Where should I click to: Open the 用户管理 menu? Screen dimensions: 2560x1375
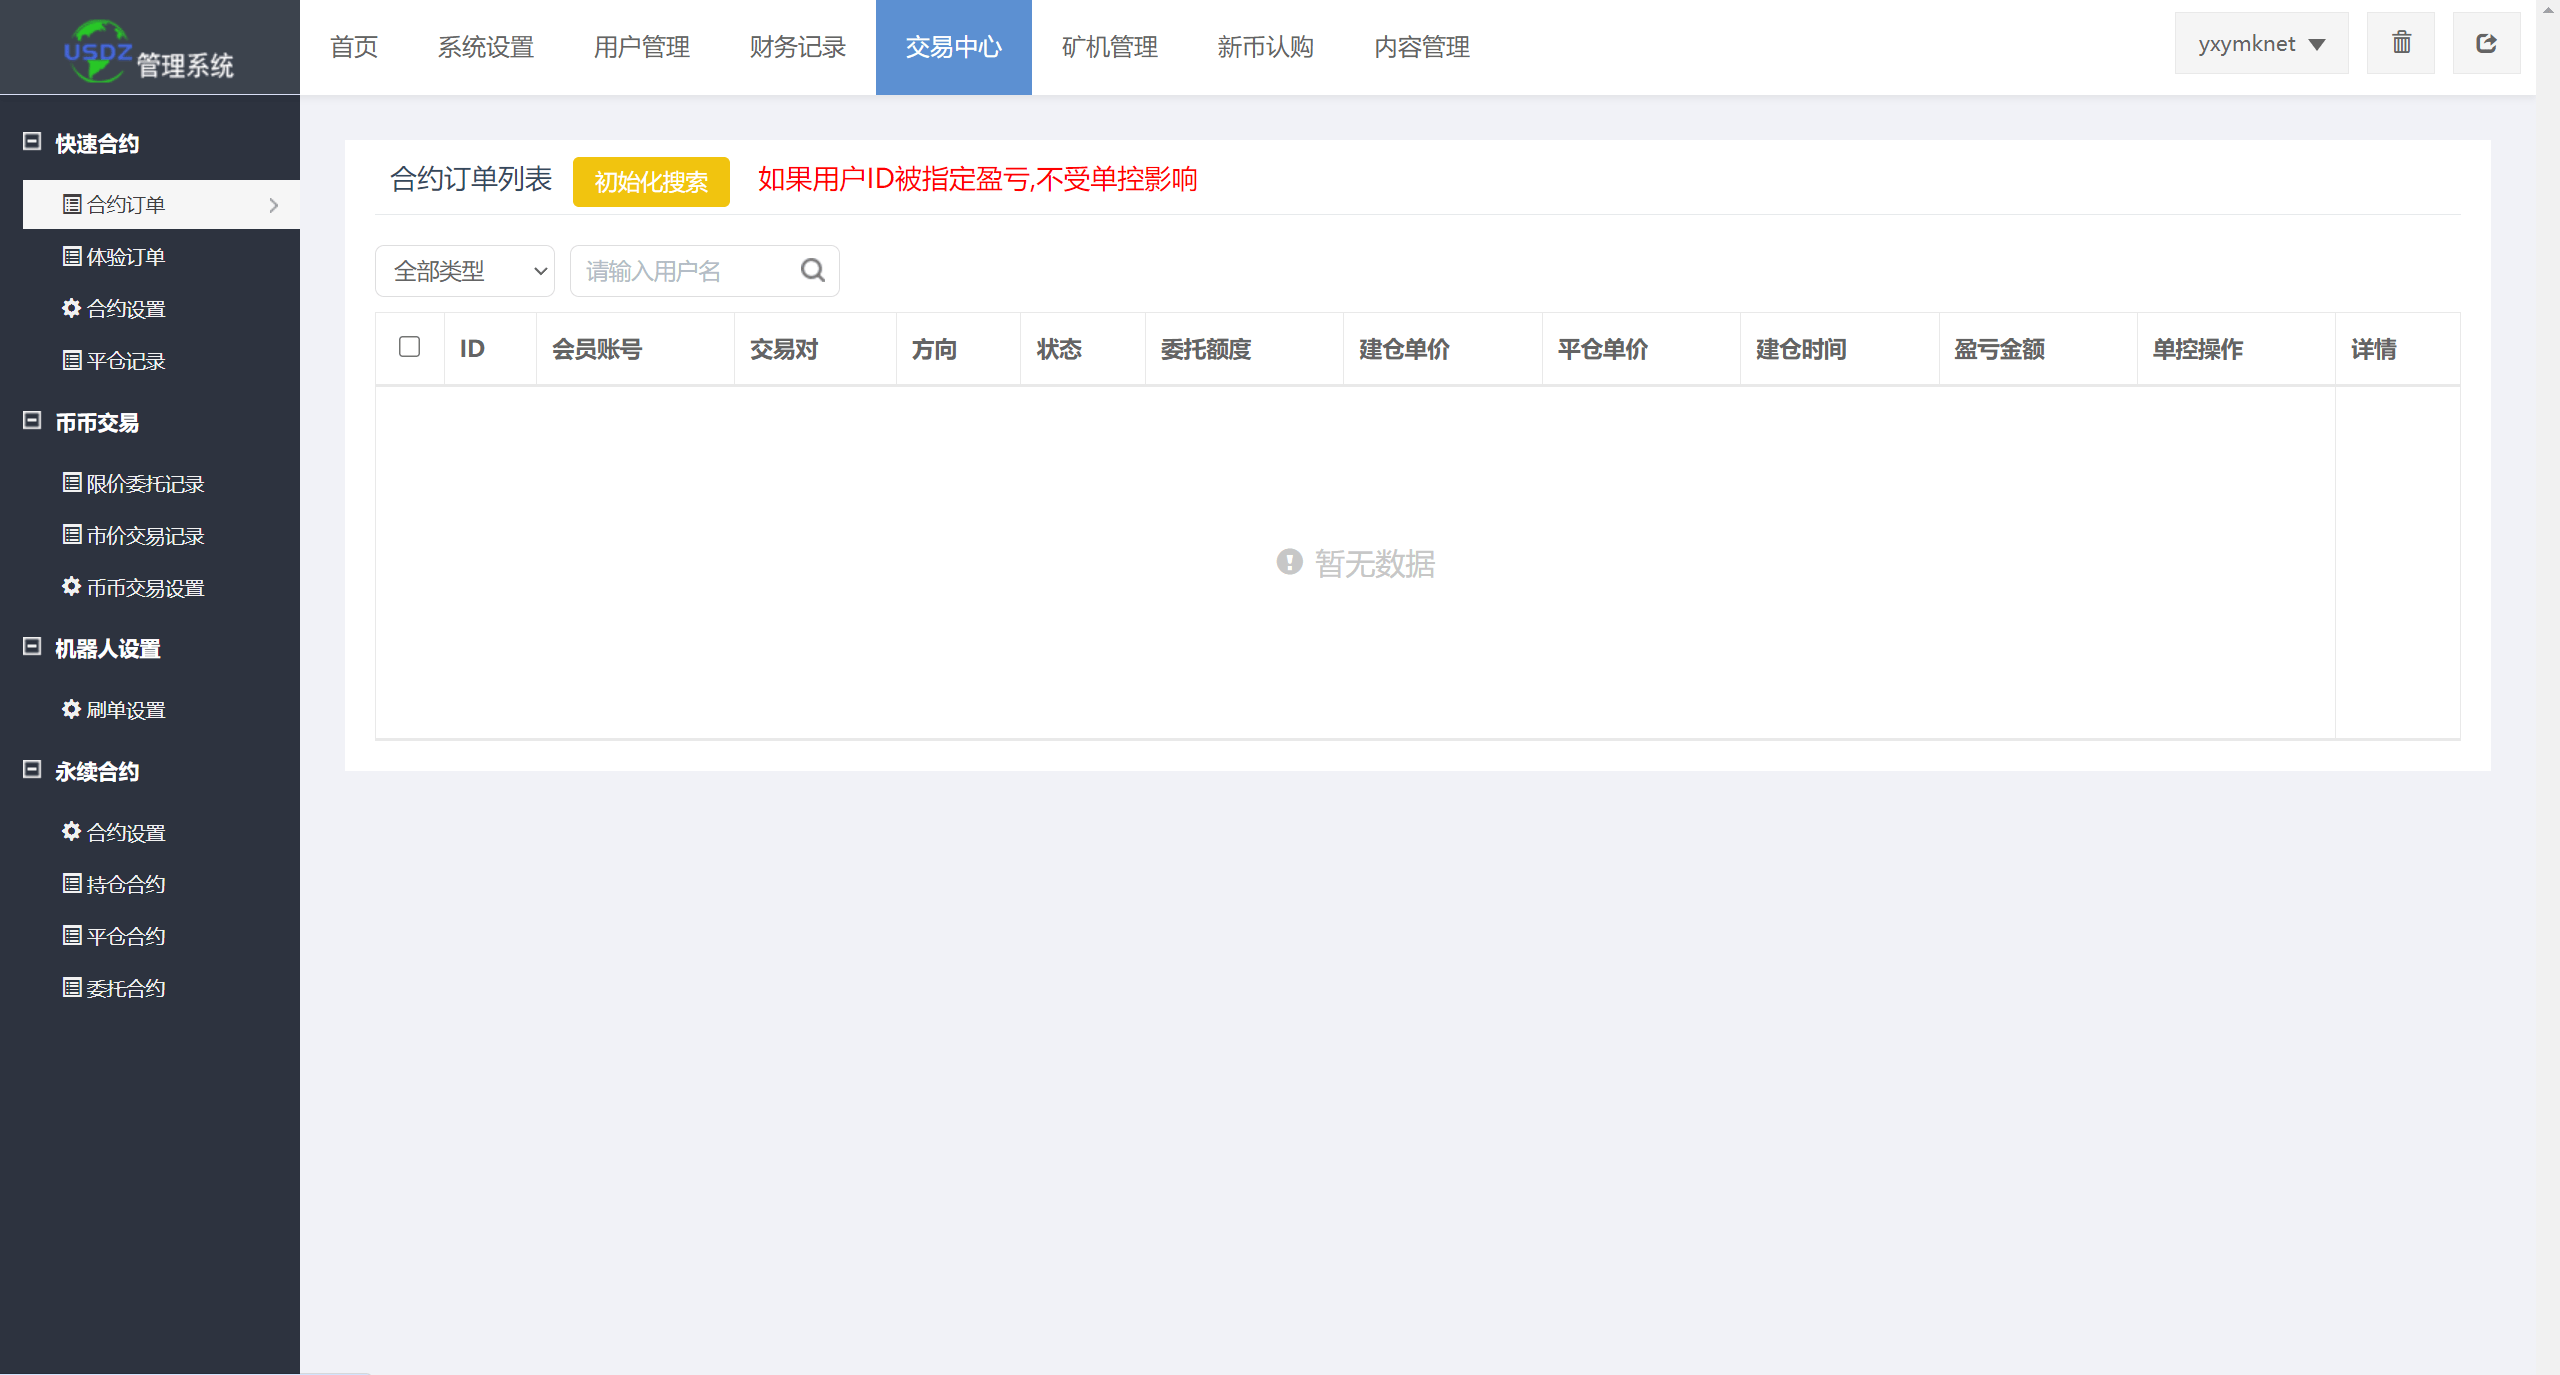tap(642, 47)
